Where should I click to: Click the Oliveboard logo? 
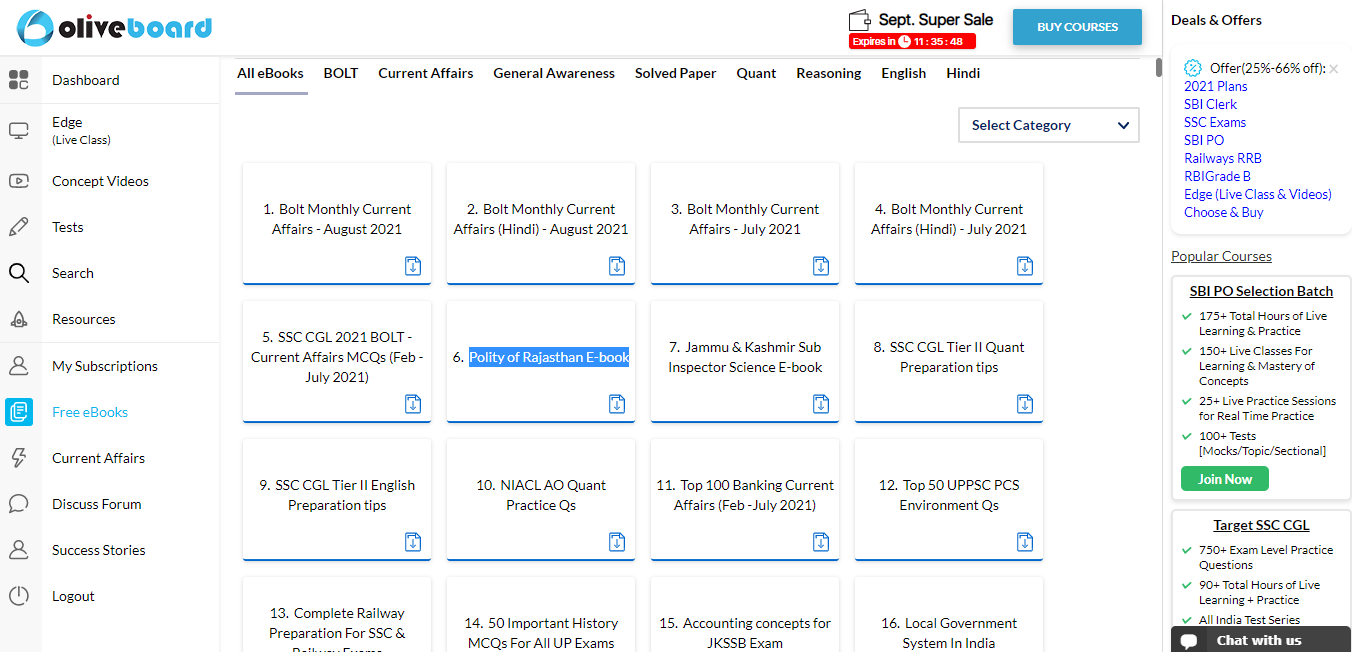point(114,27)
